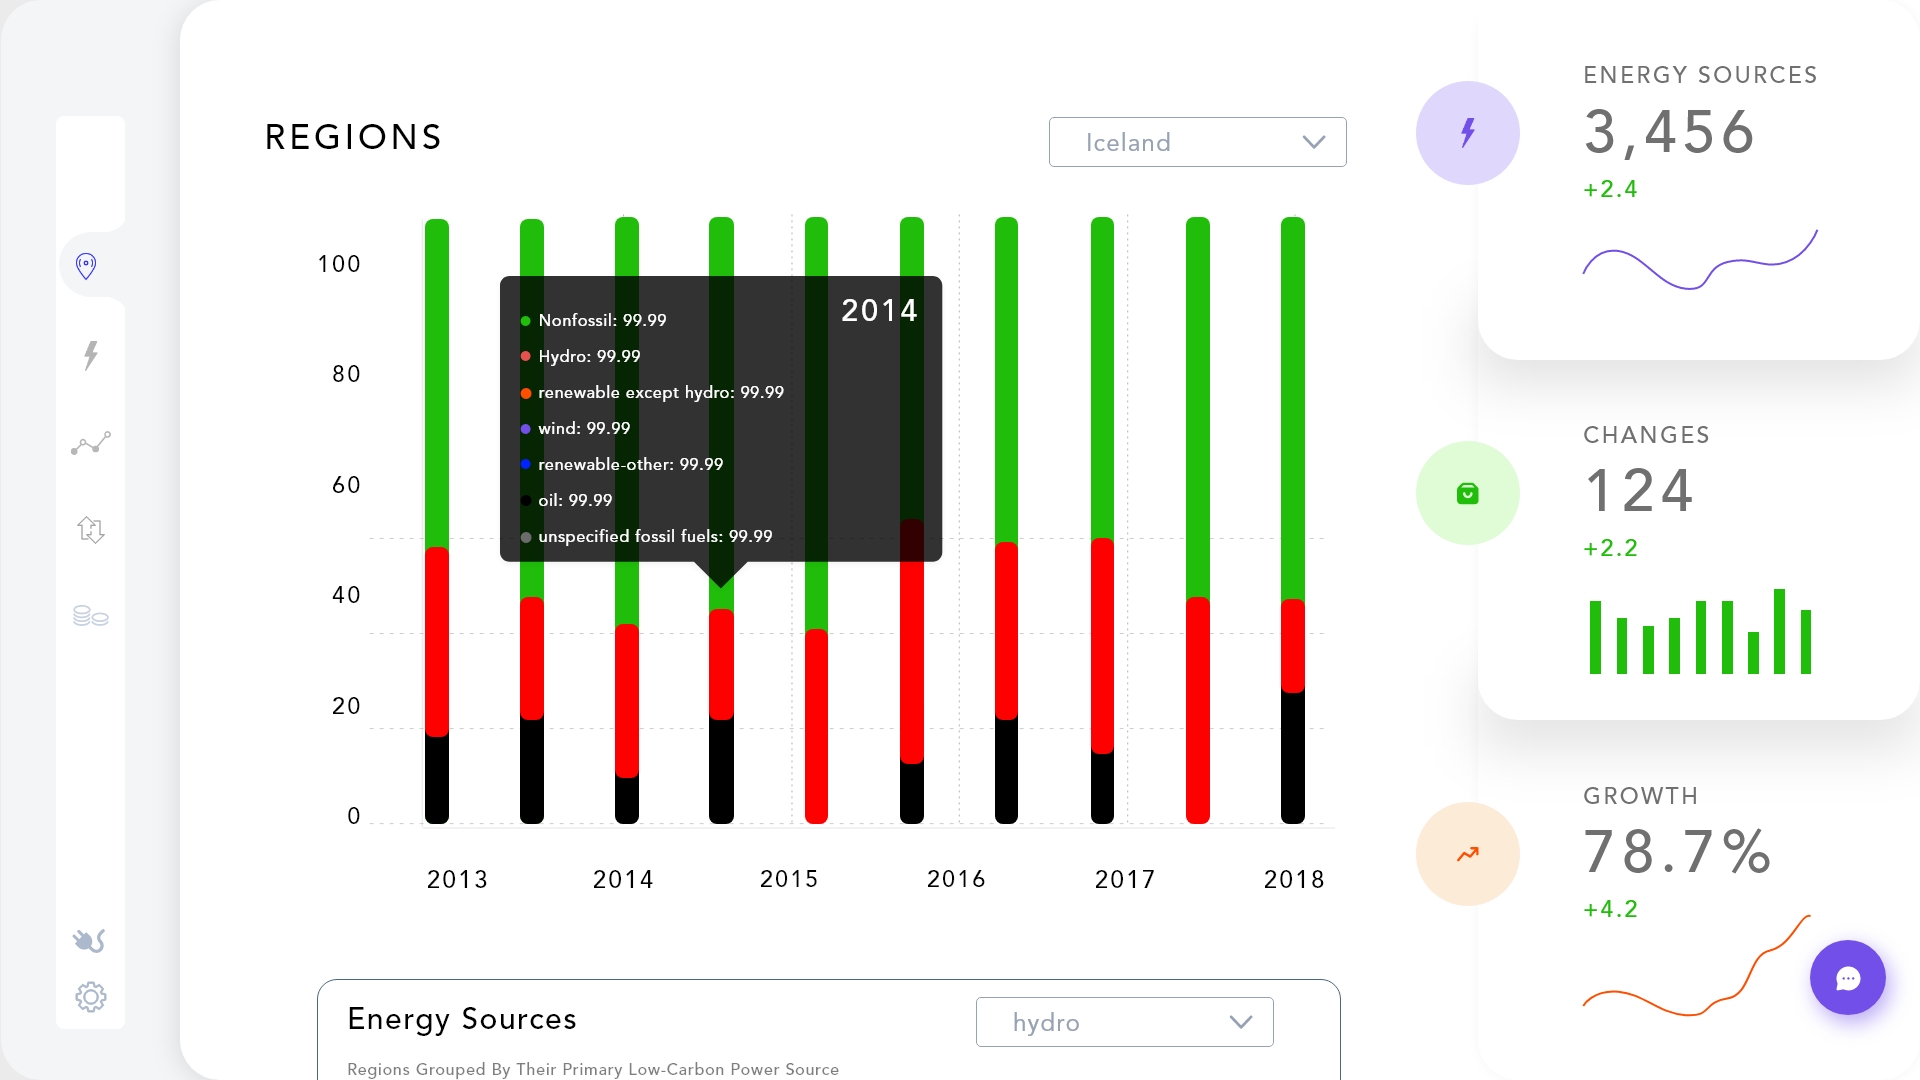Viewport: 1920px width, 1080px height.
Task: Click the Growth 78.7% value
Action: pyautogui.click(x=1678, y=852)
